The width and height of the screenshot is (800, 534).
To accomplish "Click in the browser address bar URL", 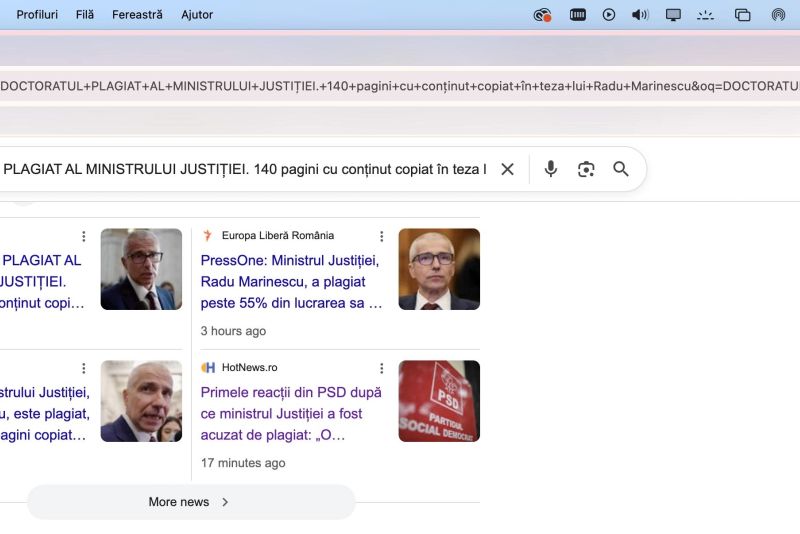I will pyautogui.click(x=400, y=87).
